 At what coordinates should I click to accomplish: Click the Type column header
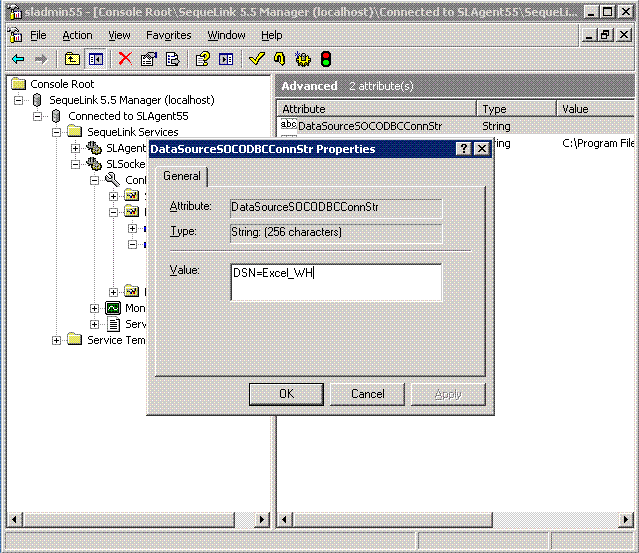516,109
